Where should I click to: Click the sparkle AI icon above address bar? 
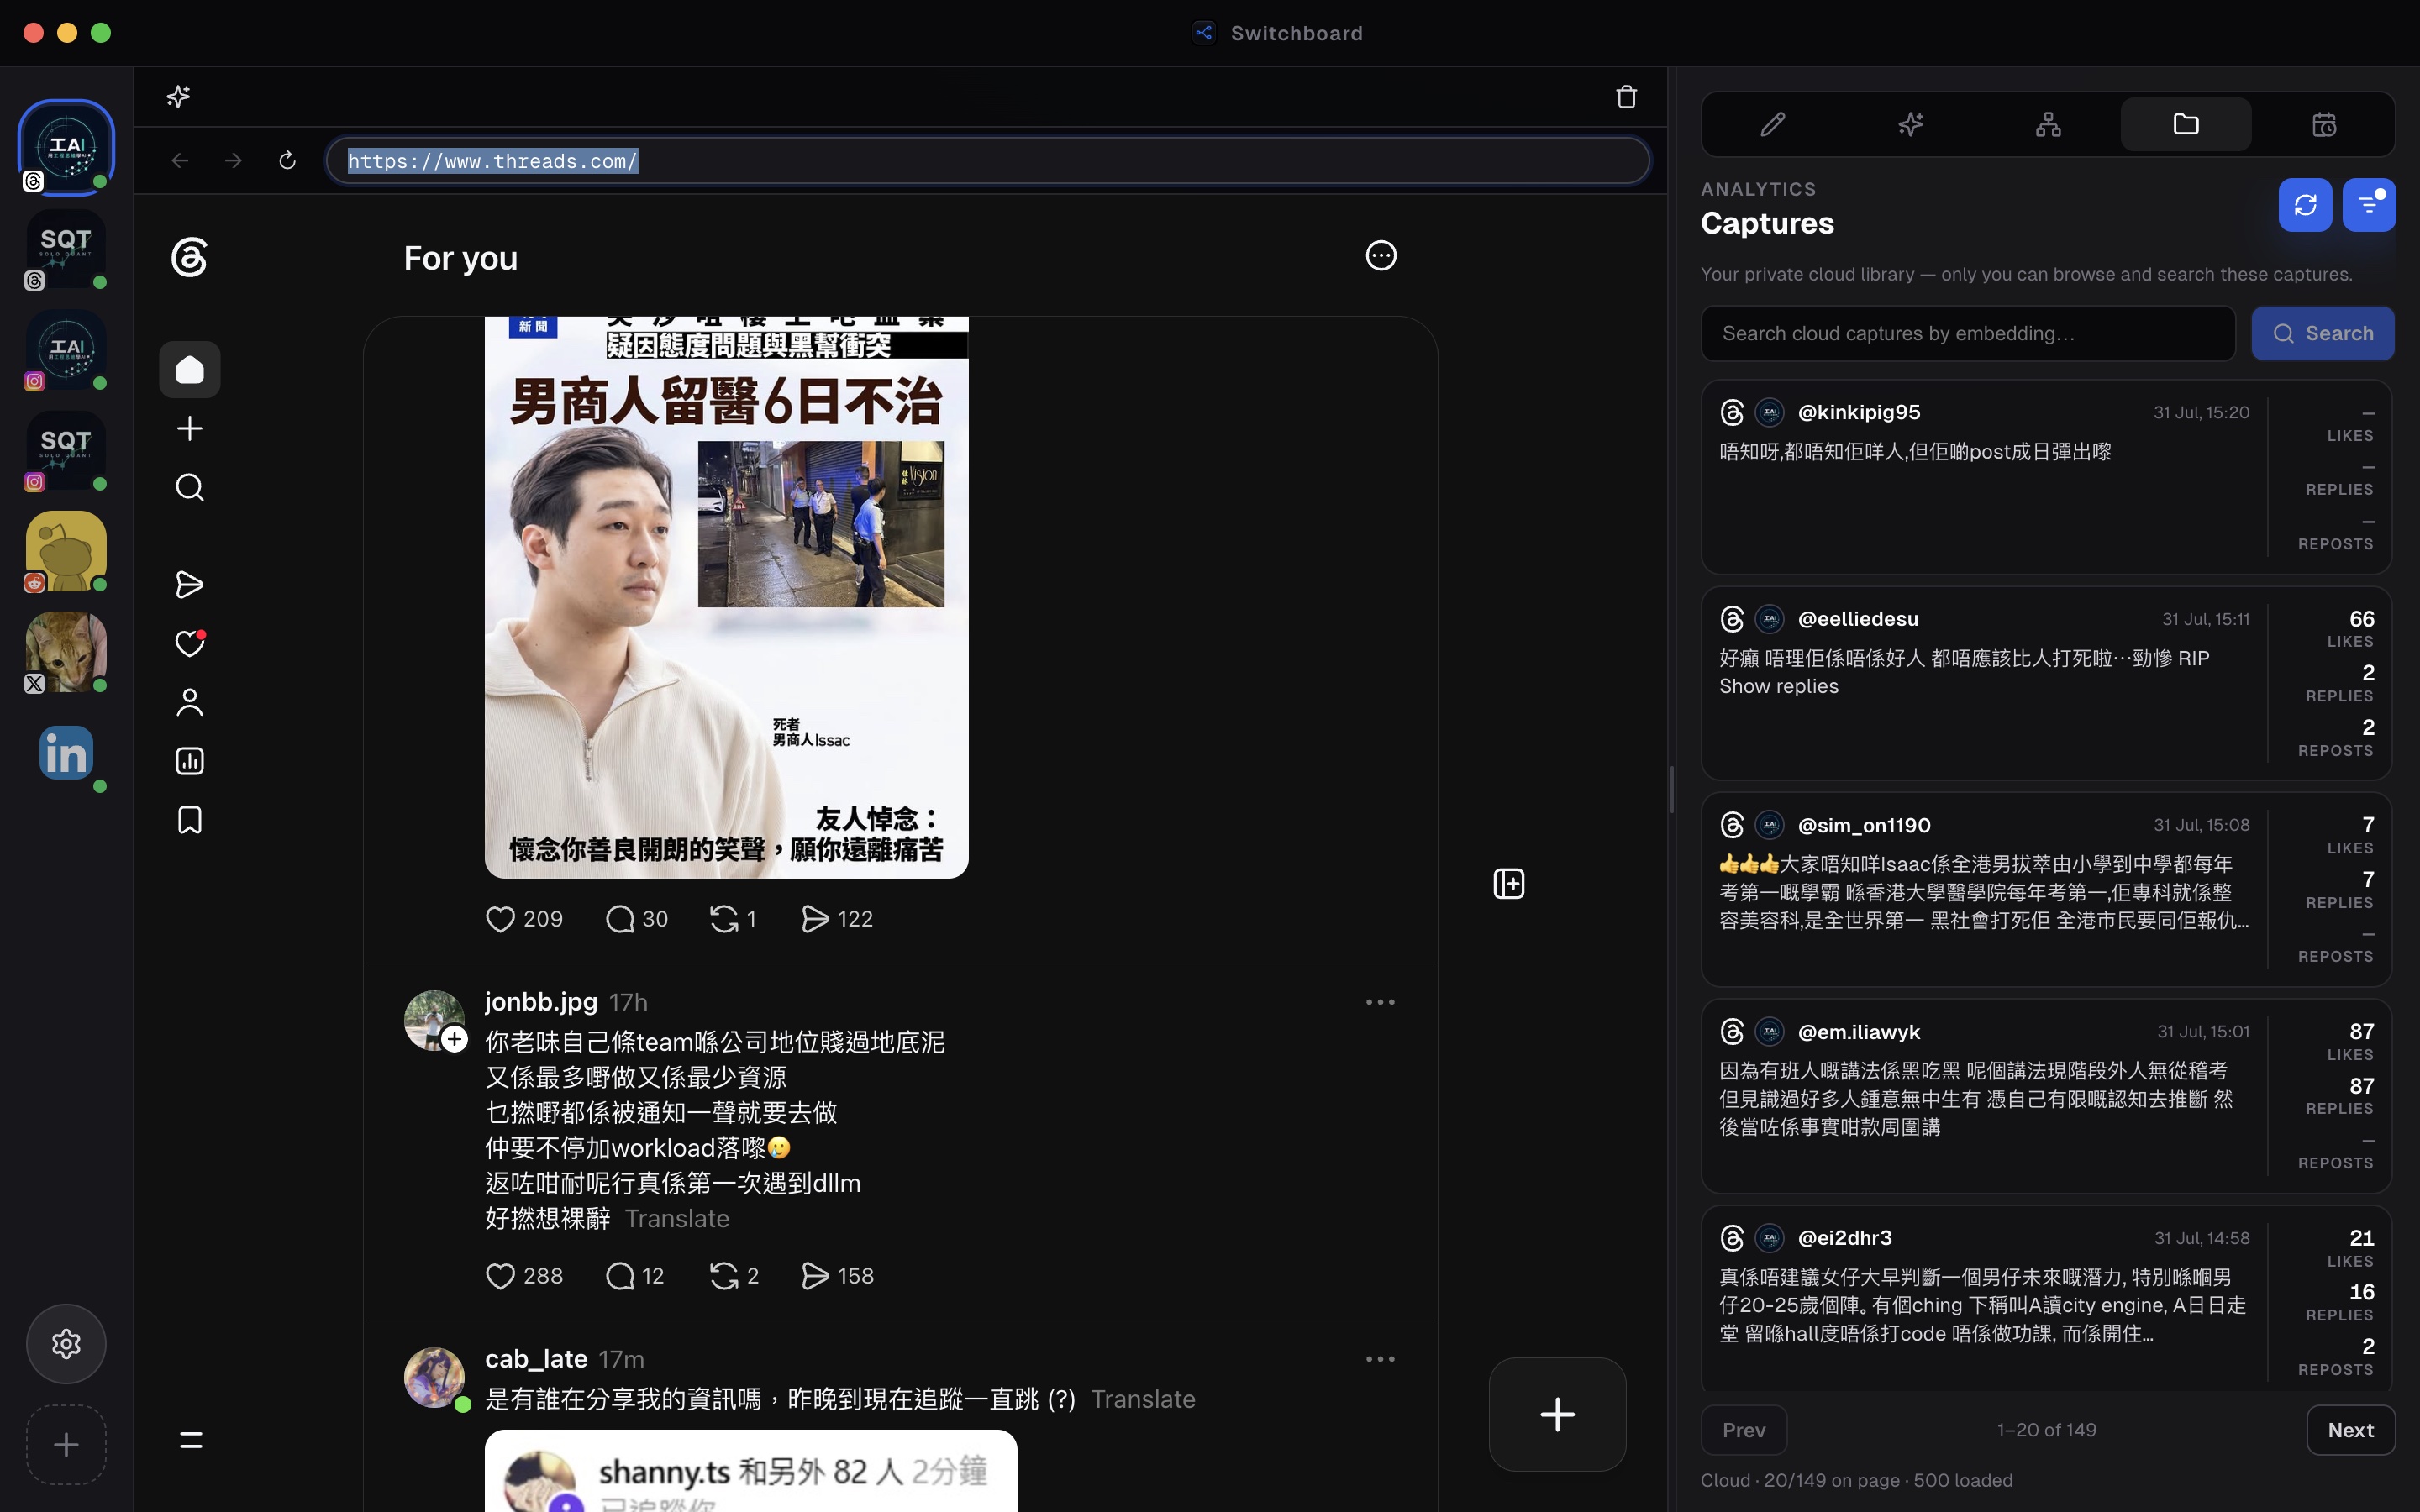178,96
